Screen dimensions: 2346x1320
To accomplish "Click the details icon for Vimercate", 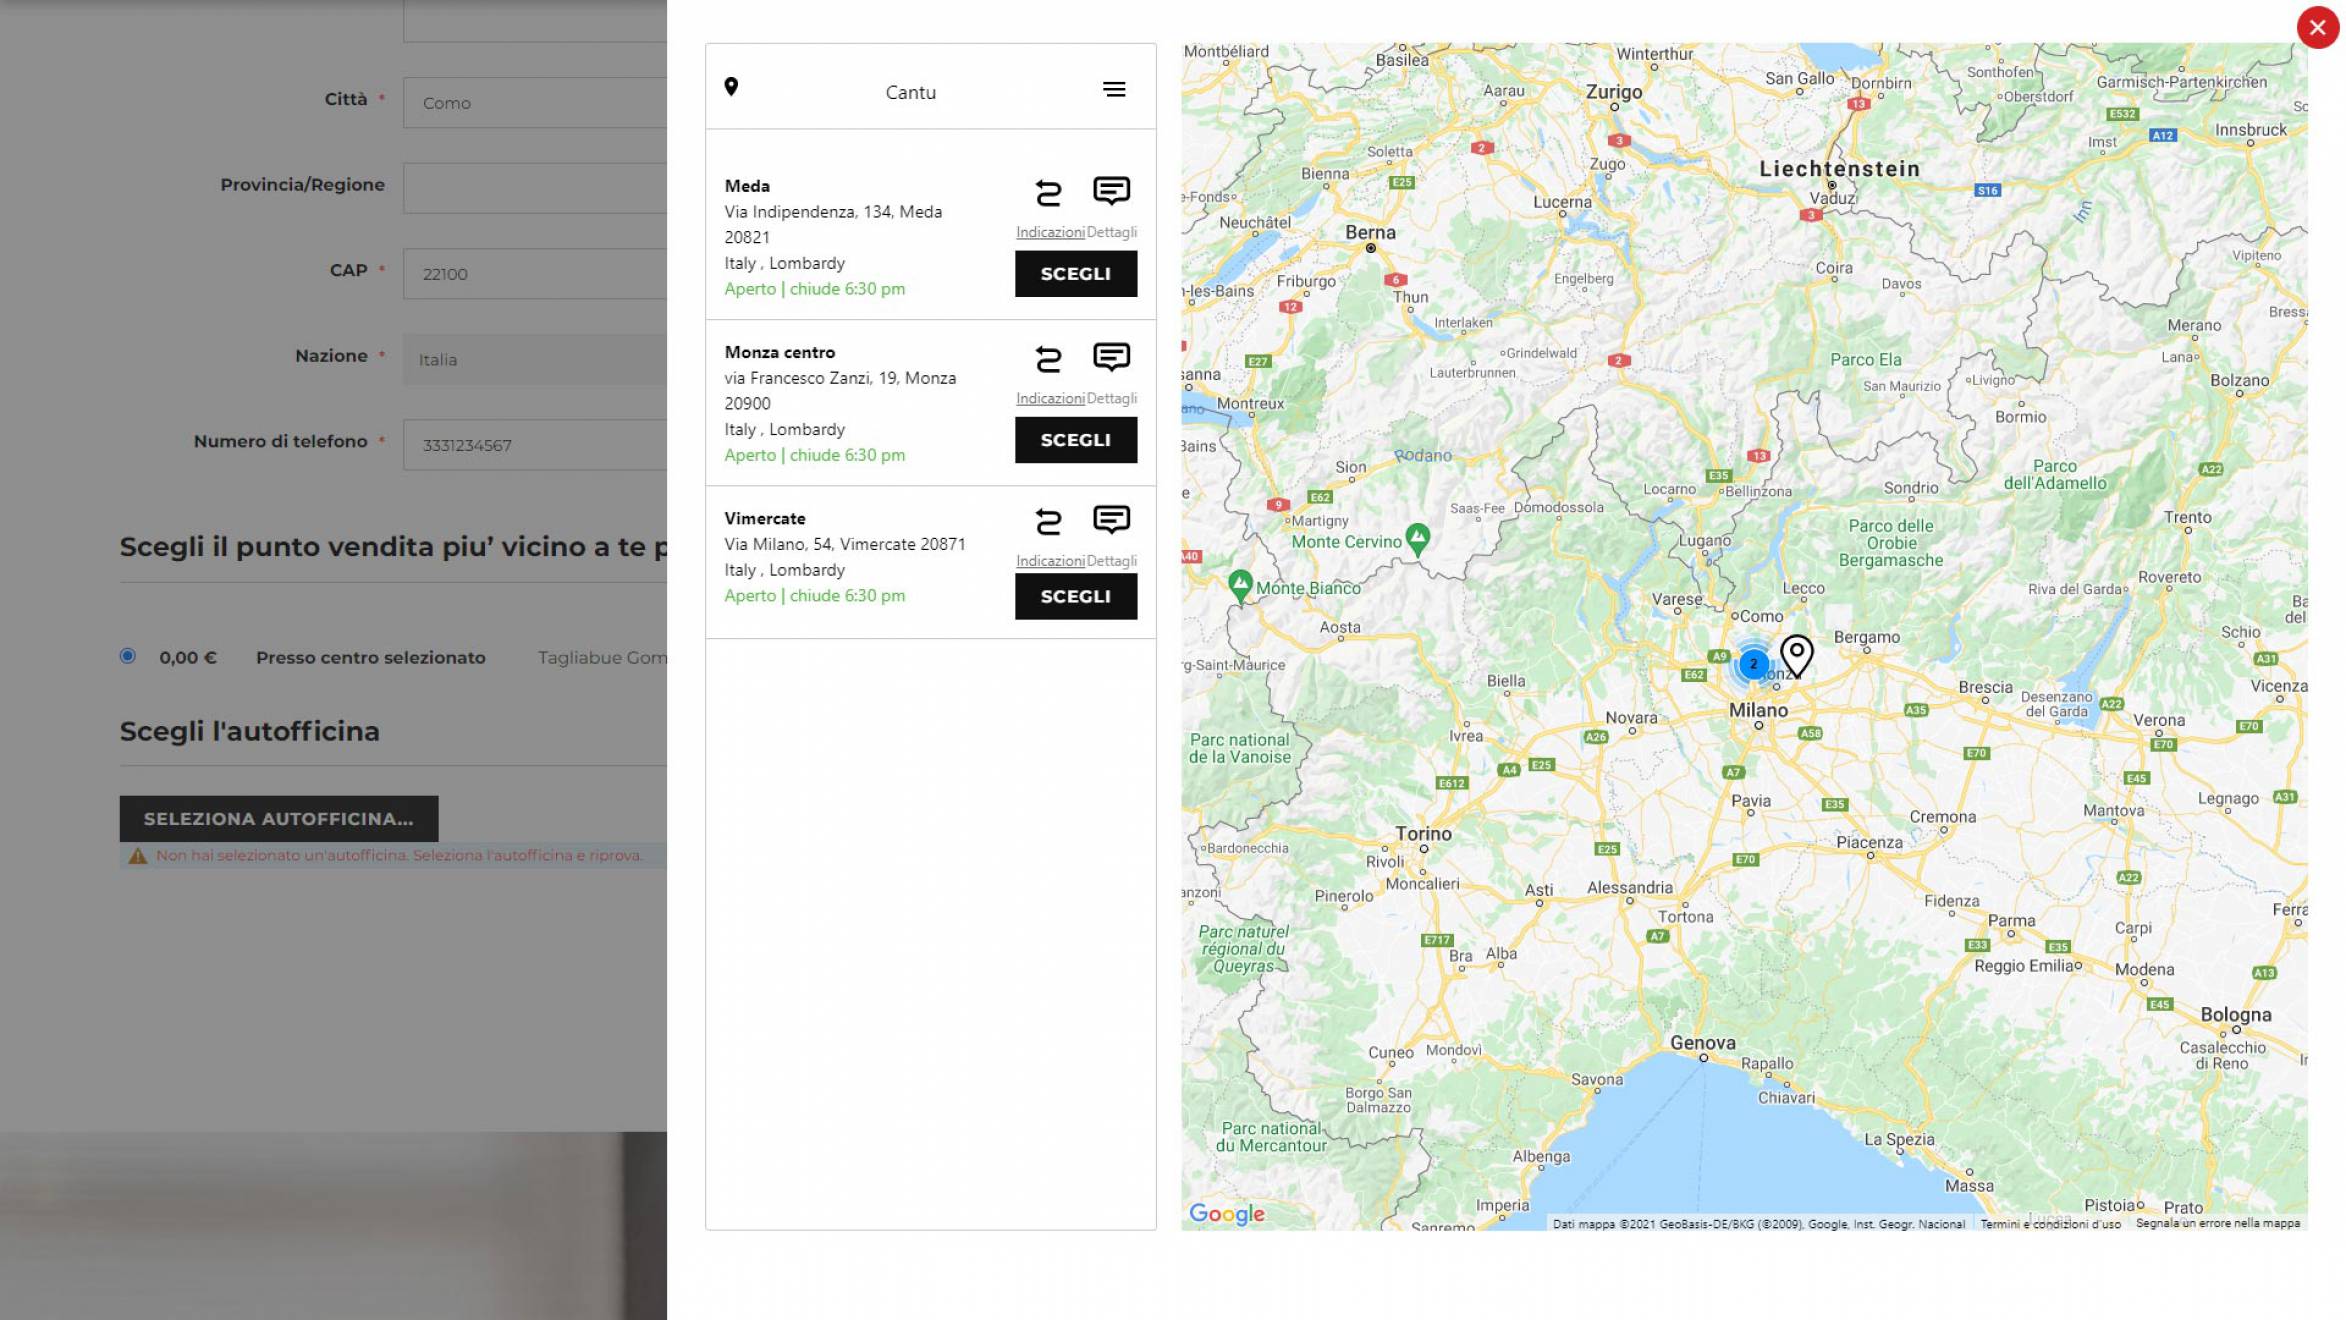I will point(1111,520).
